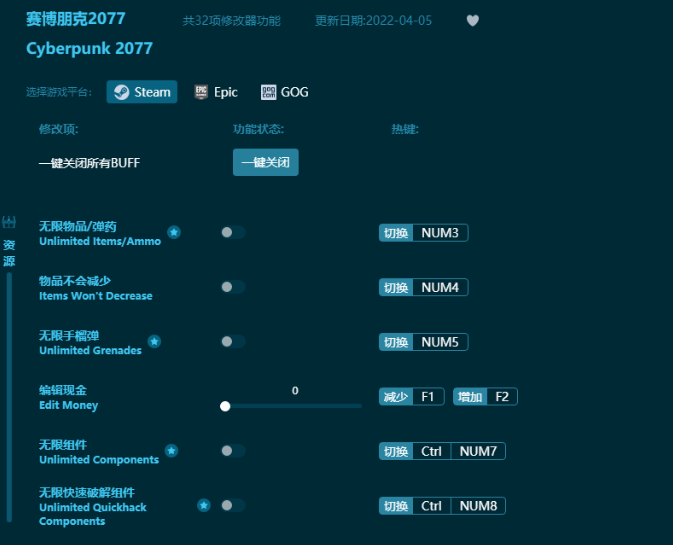Viewport: 673px width, 545px height.
Task: Click the 更新日期:2022-04-05 text
Action: (x=373, y=21)
